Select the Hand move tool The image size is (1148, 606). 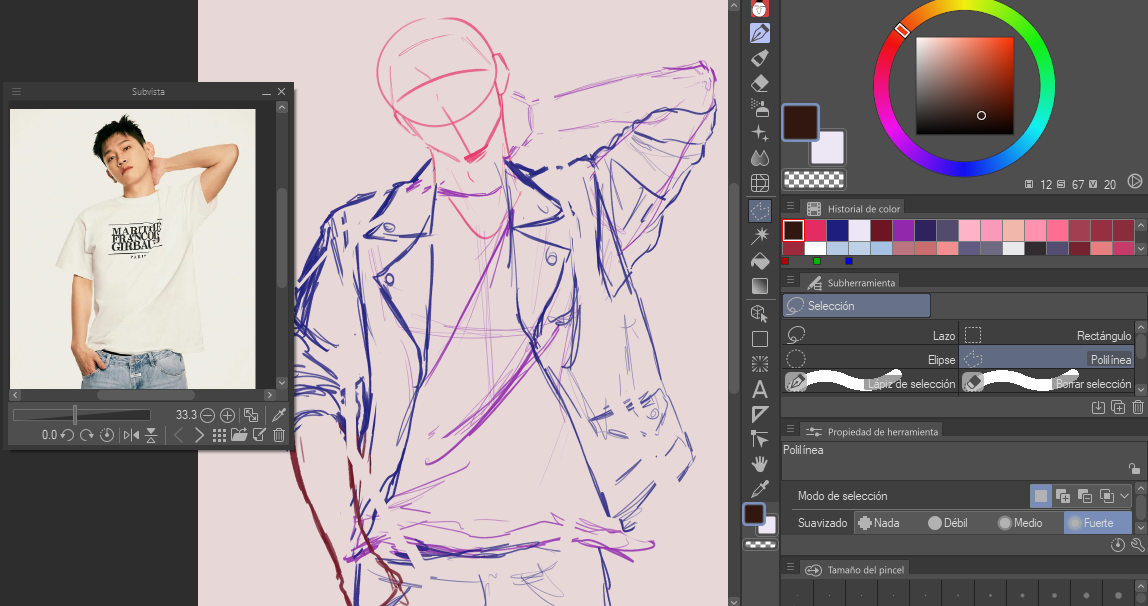[x=760, y=463]
